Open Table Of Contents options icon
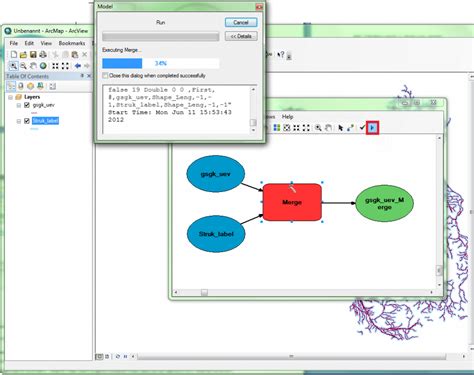The height and width of the screenshot is (375, 474). coord(52,86)
